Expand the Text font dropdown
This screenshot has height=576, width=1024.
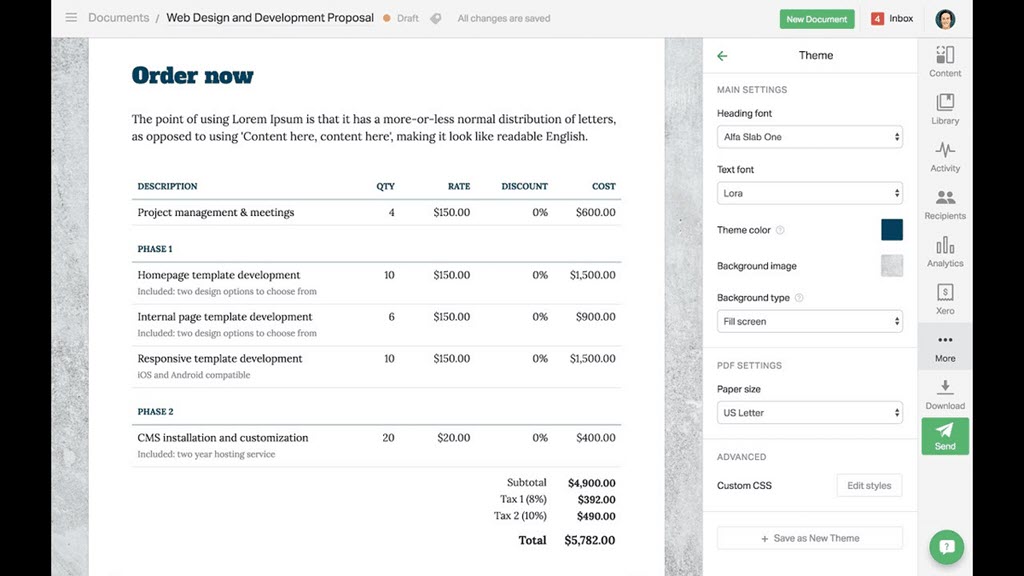[x=810, y=193]
